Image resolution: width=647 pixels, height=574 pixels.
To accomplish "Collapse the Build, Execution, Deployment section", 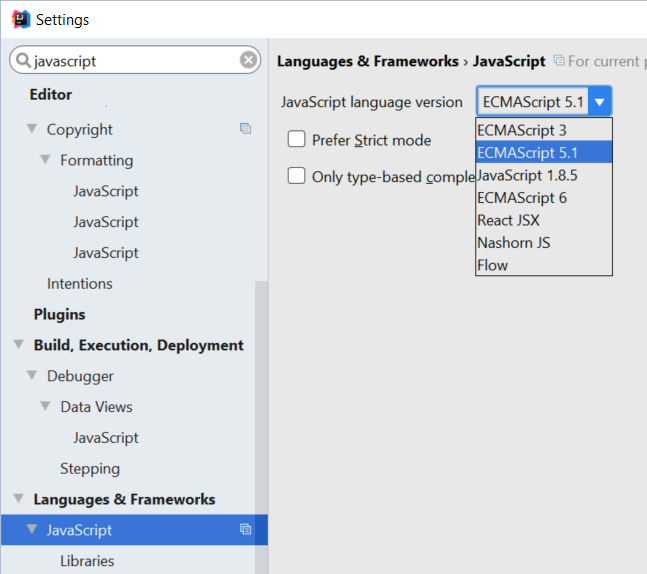I will pyautogui.click(x=18, y=345).
